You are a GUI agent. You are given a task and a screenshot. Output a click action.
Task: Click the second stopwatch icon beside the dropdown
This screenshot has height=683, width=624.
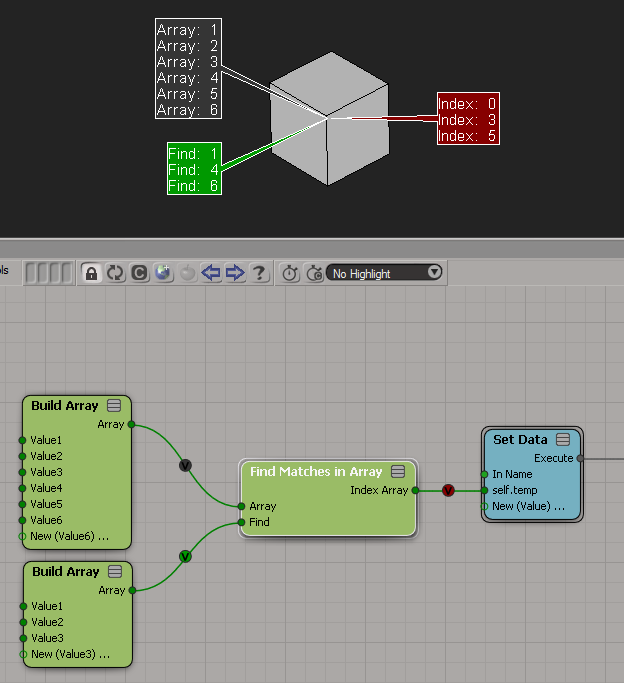point(314,273)
